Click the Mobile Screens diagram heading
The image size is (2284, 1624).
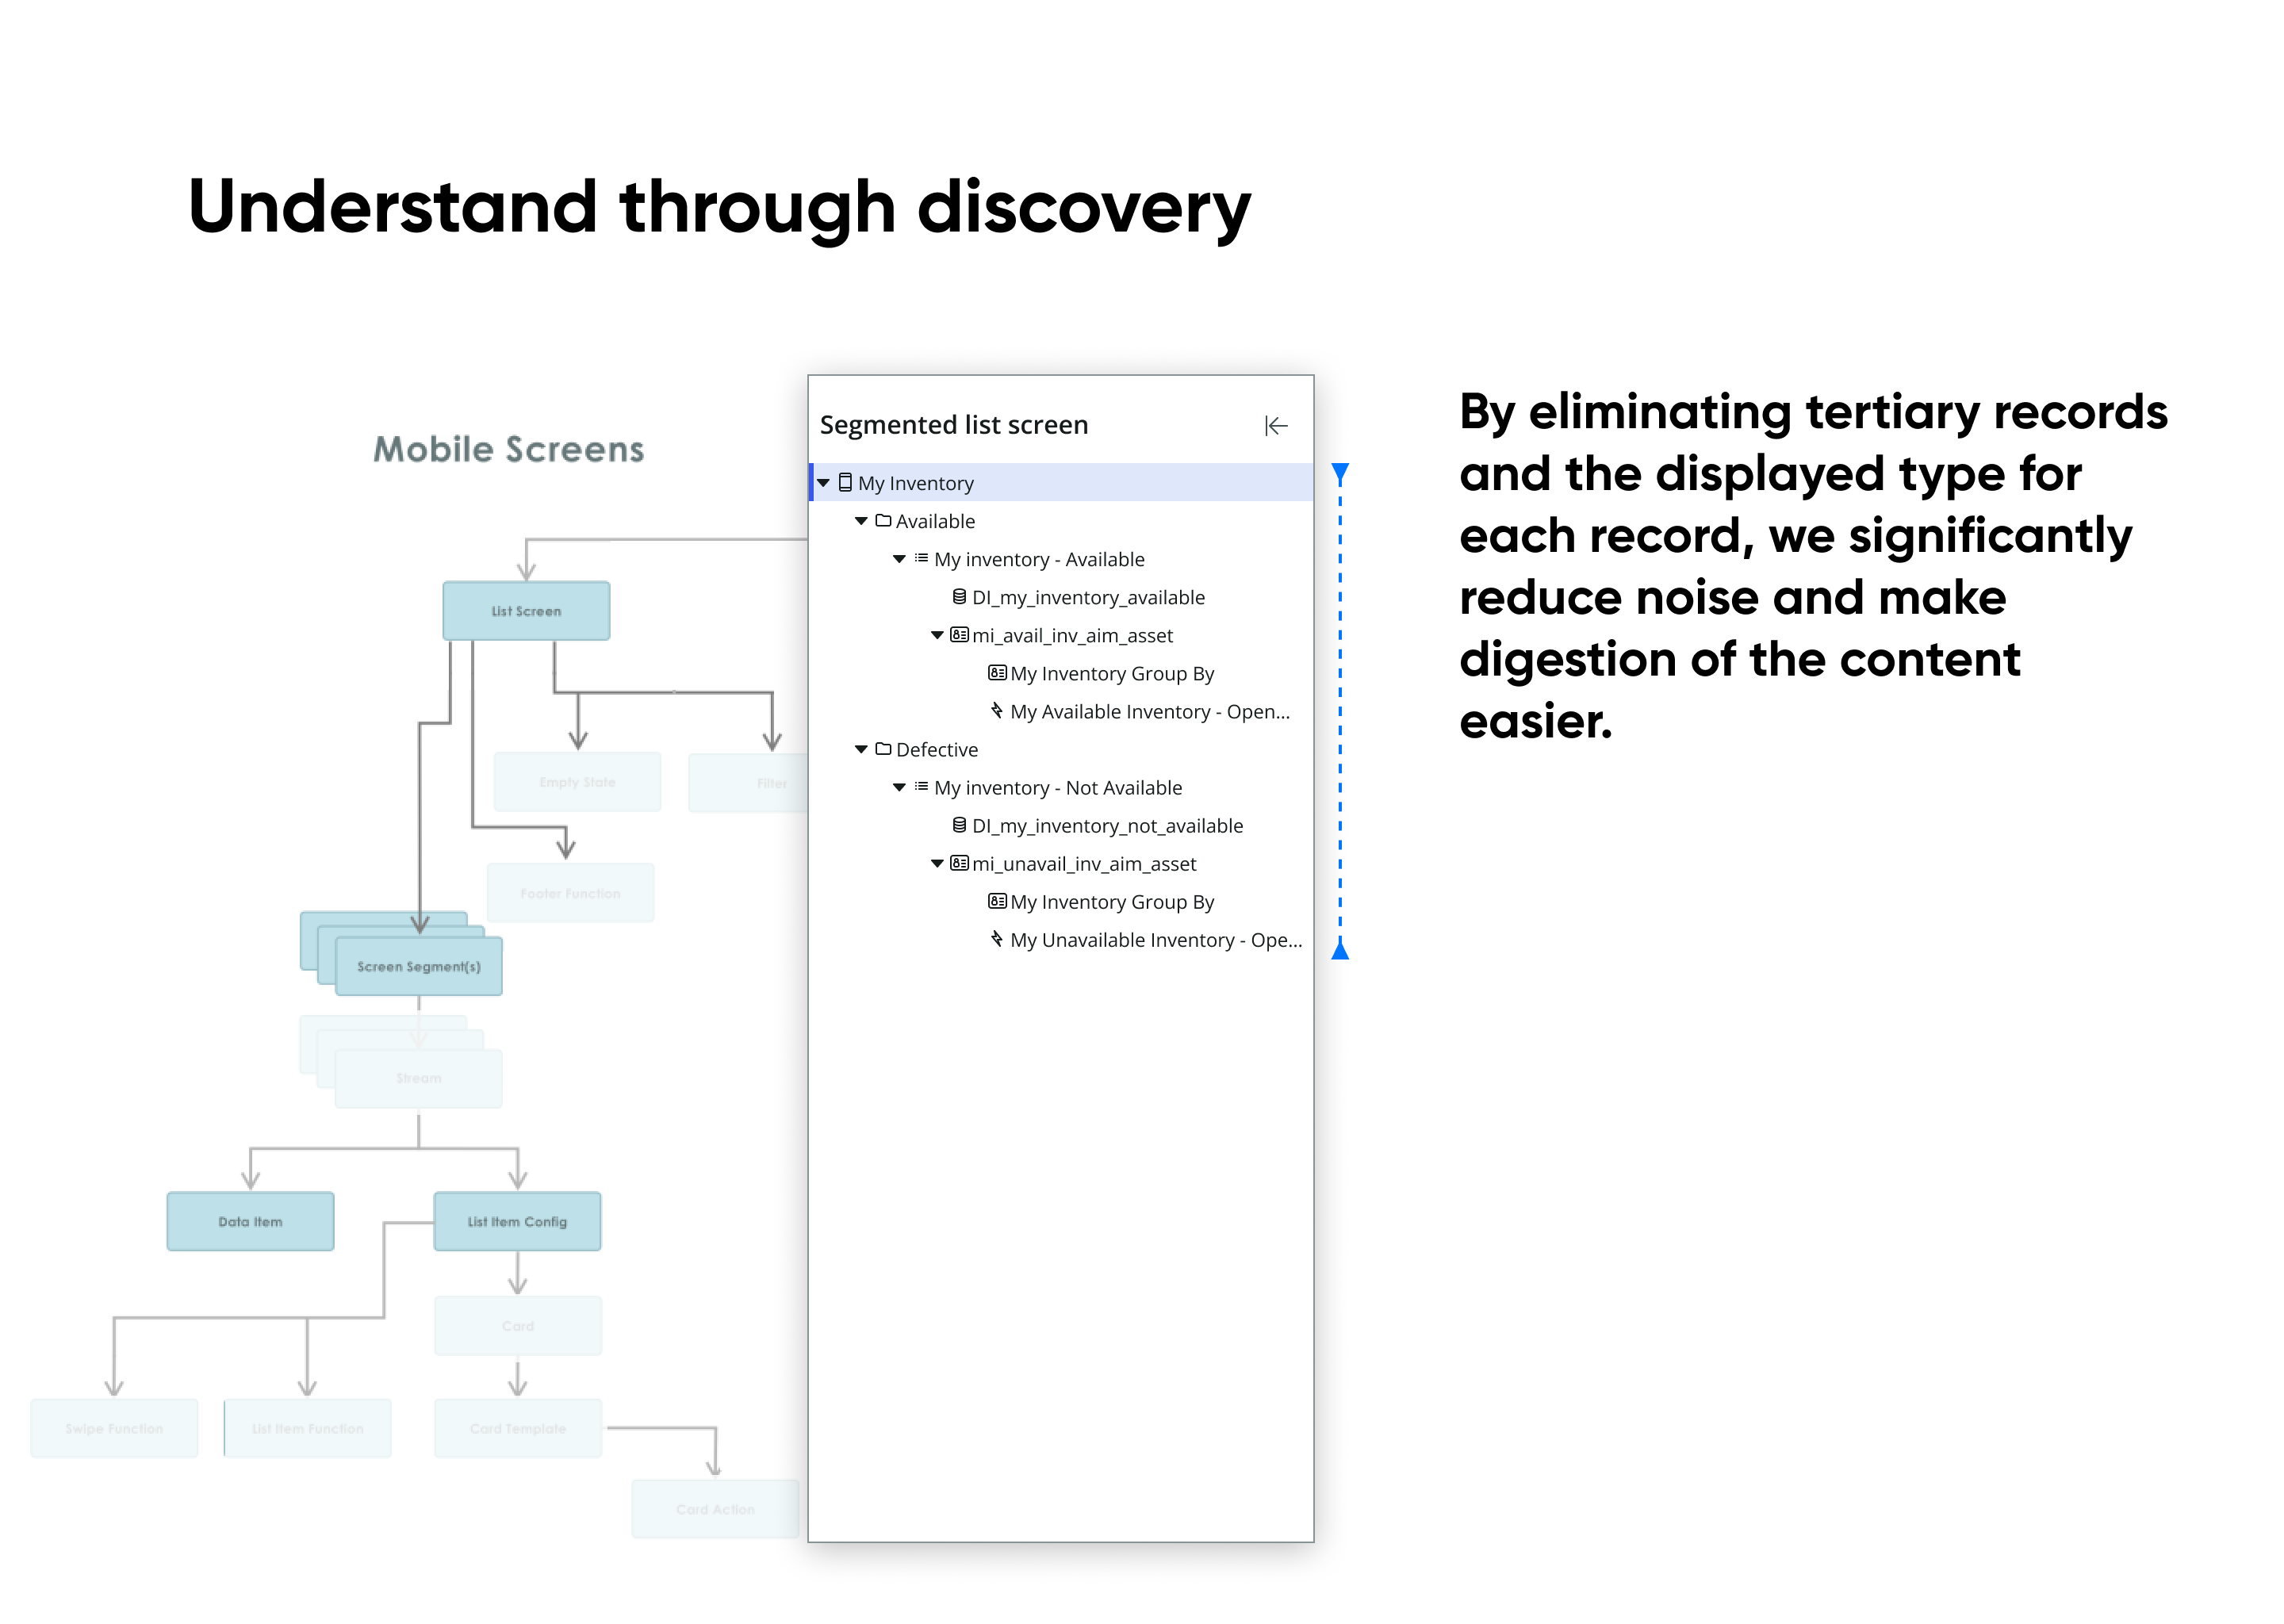pos(508,449)
